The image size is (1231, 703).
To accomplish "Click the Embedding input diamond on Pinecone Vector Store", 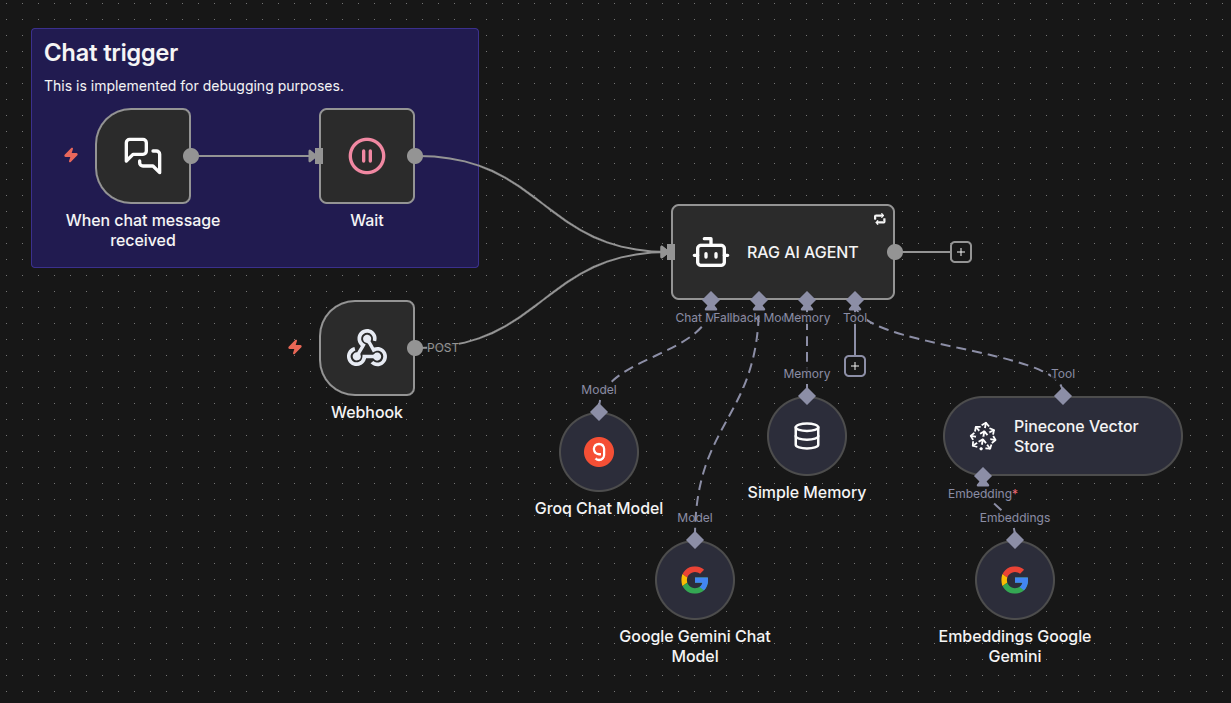I will [x=983, y=477].
